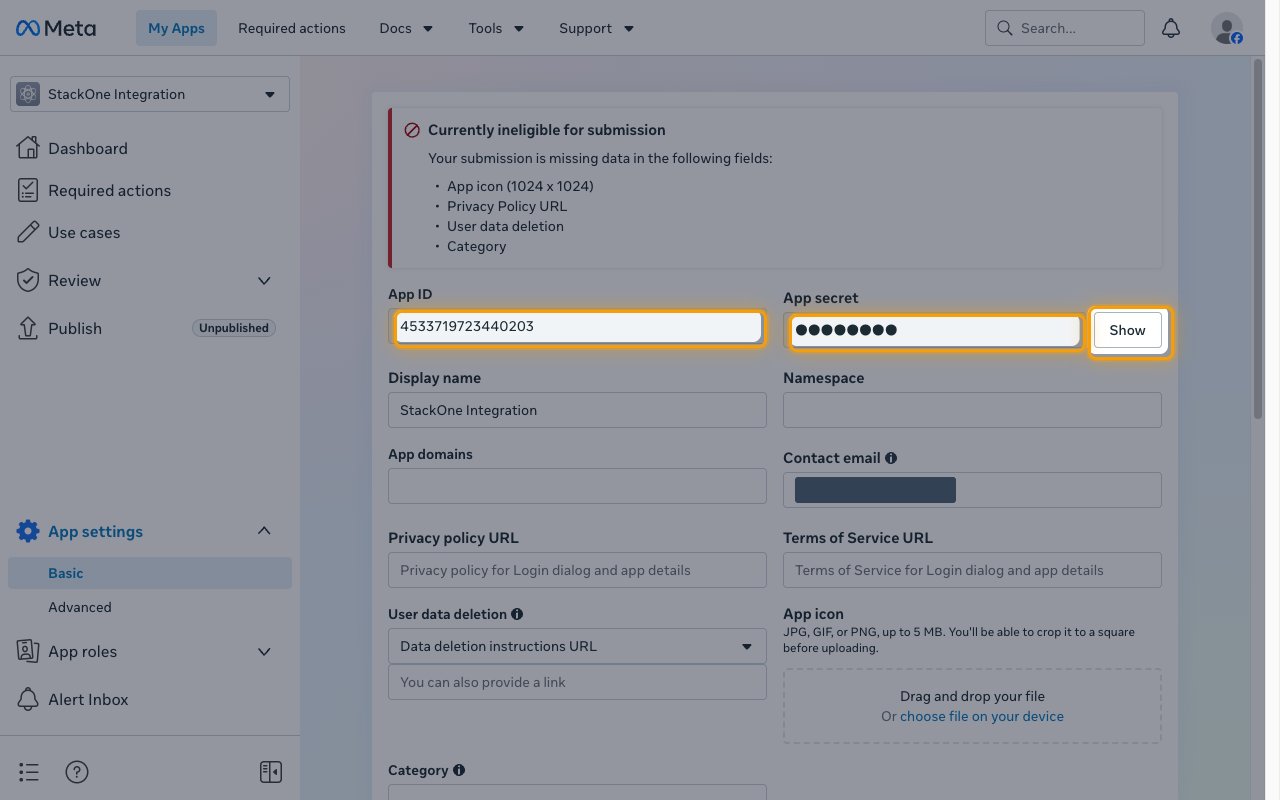
Task: Show the App secret
Action: tap(1127, 330)
